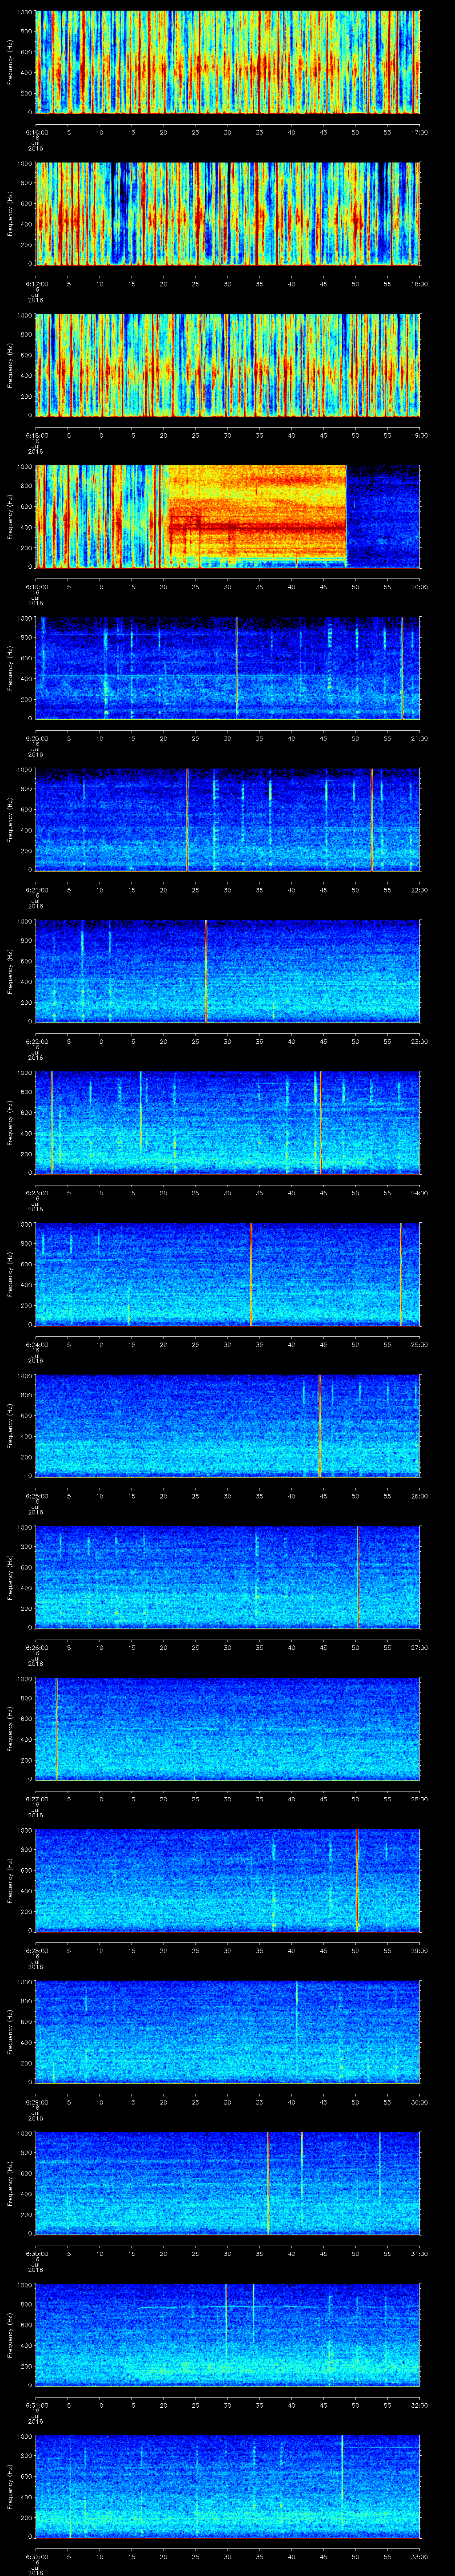Screen dimensions: 455x2576
Task: Click the red vertical spike in the 6:22:00 spectrogram
Action: [206, 971]
